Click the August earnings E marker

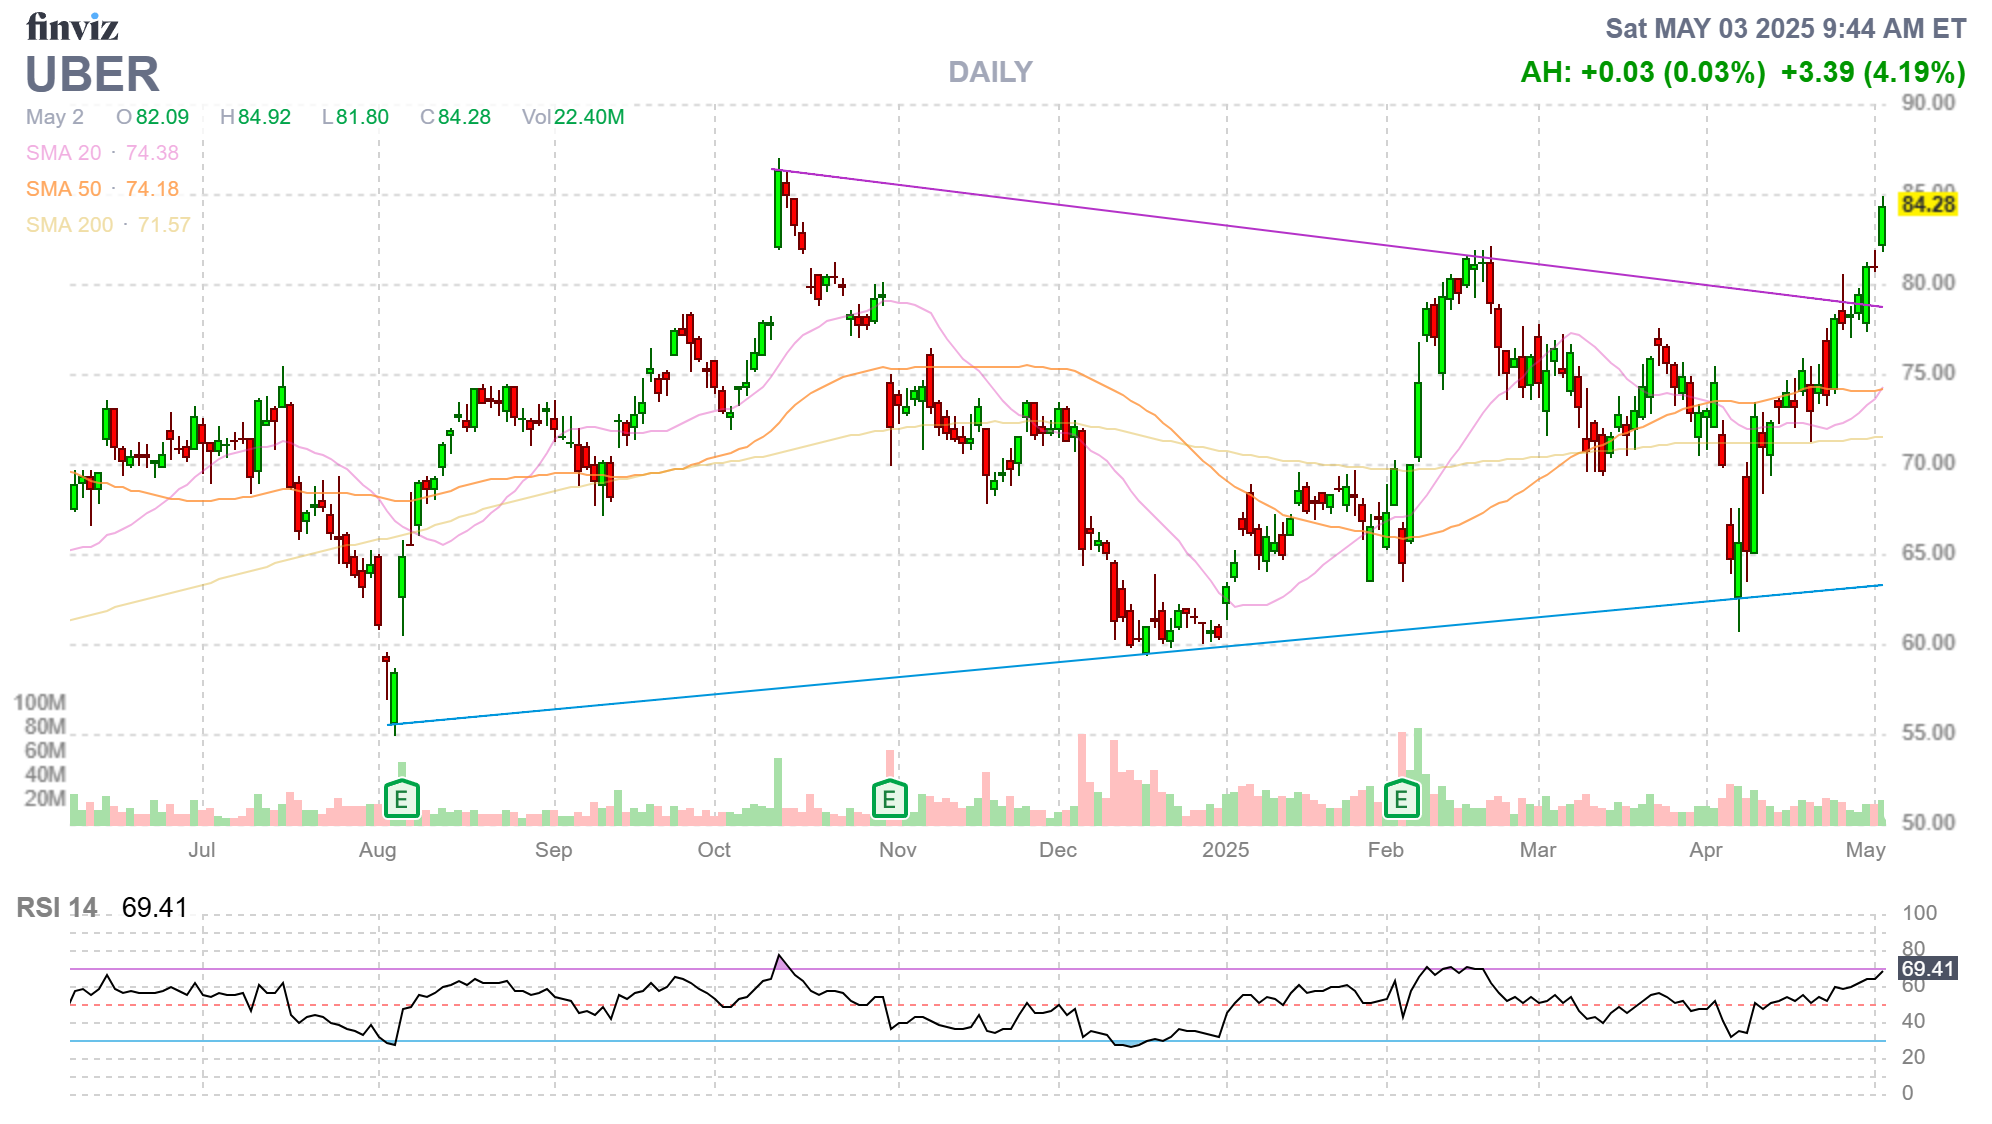[x=401, y=799]
